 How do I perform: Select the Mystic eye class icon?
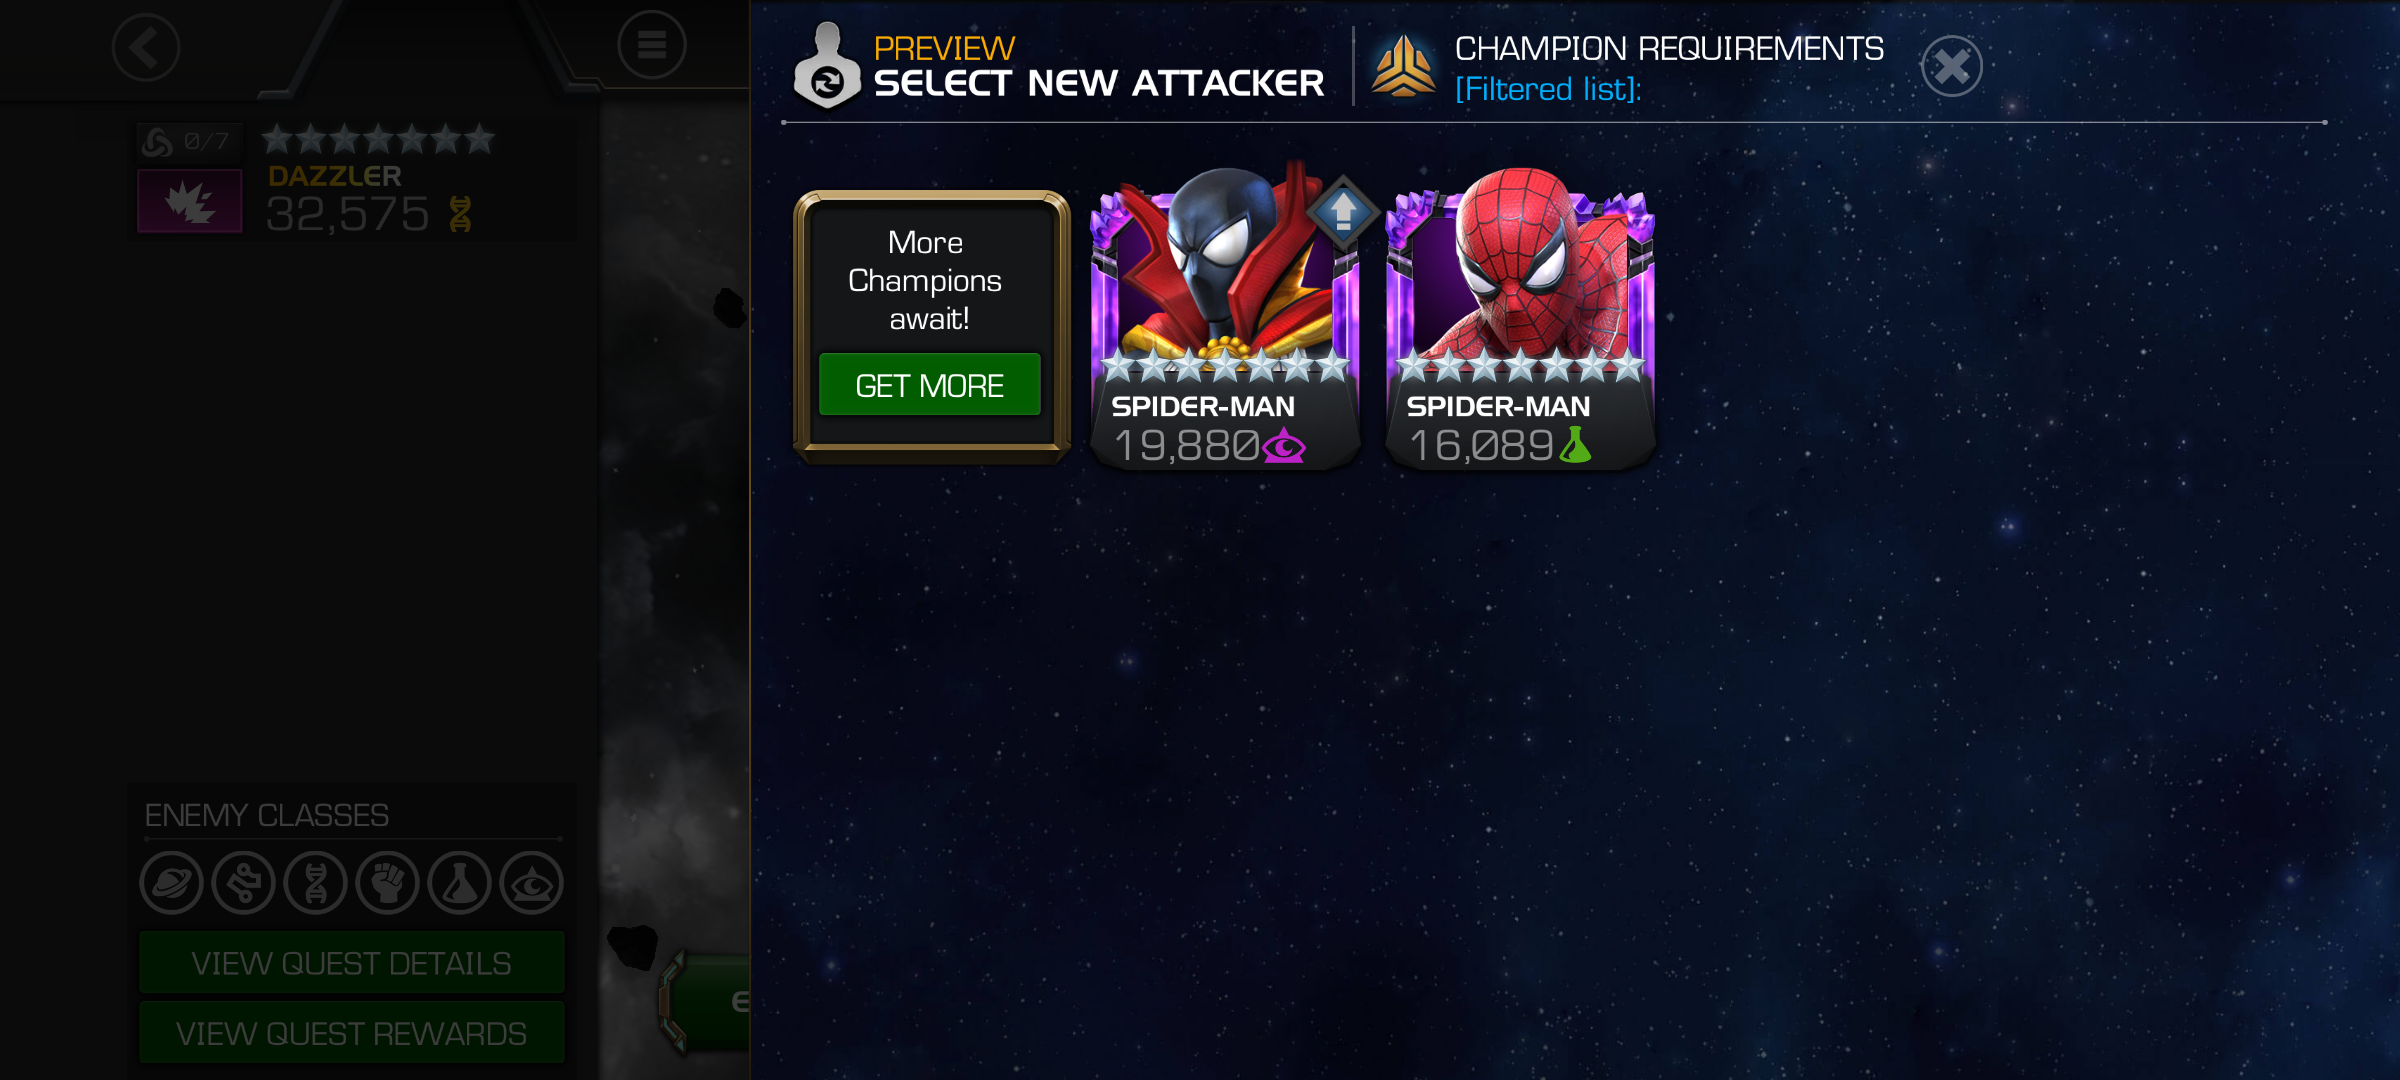pyautogui.click(x=531, y=883)
